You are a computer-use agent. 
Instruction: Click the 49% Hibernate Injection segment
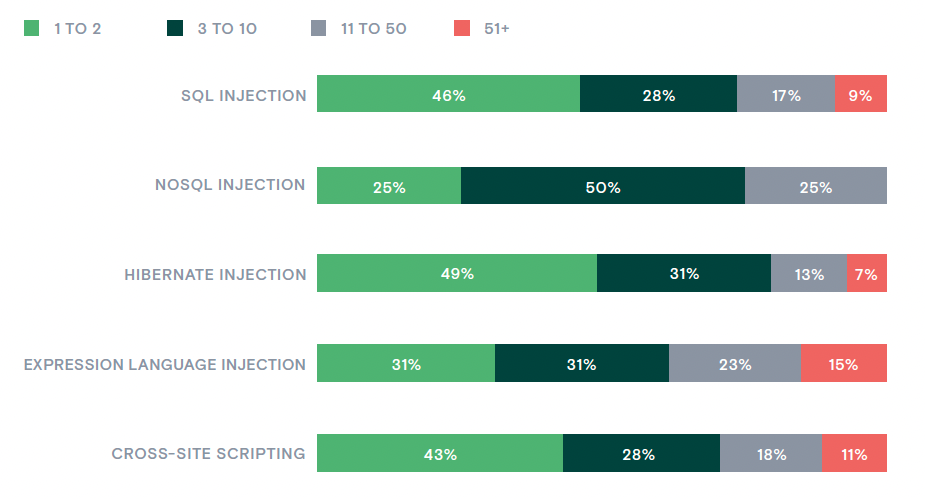(457, 274)
